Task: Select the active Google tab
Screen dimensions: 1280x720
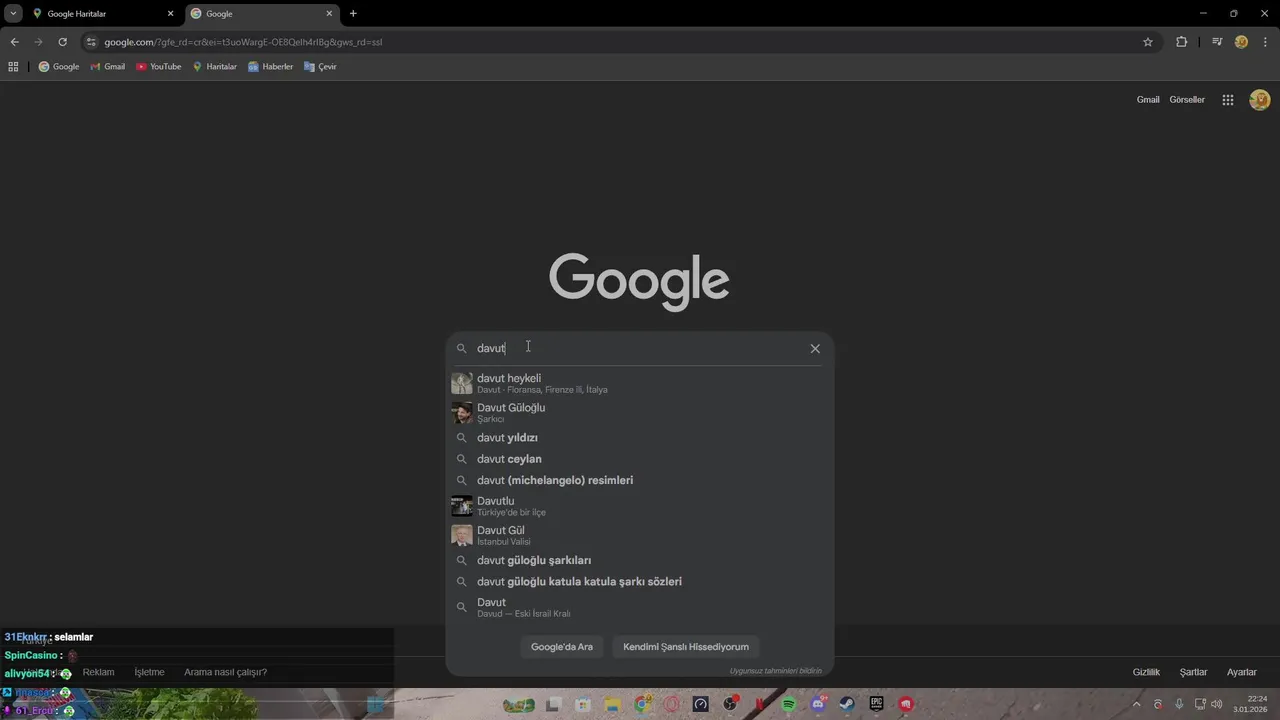Action: pos(262,14)
